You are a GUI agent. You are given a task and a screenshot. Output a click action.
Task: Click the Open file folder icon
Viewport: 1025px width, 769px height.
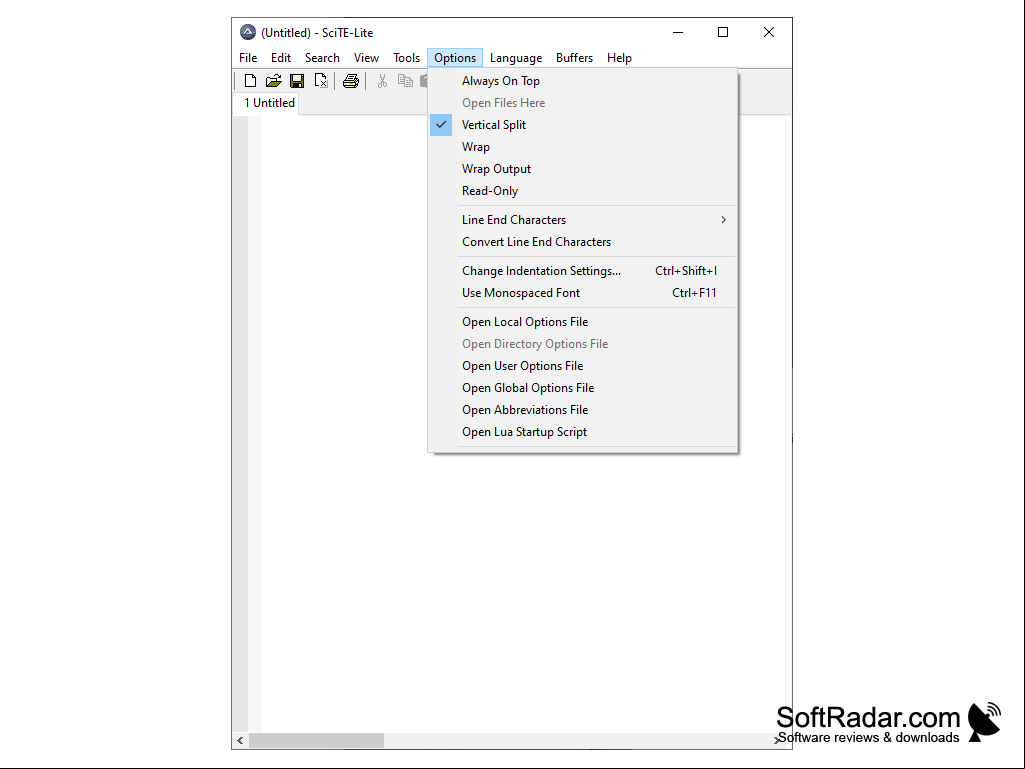pyautogui.click(x=273, y=80)
